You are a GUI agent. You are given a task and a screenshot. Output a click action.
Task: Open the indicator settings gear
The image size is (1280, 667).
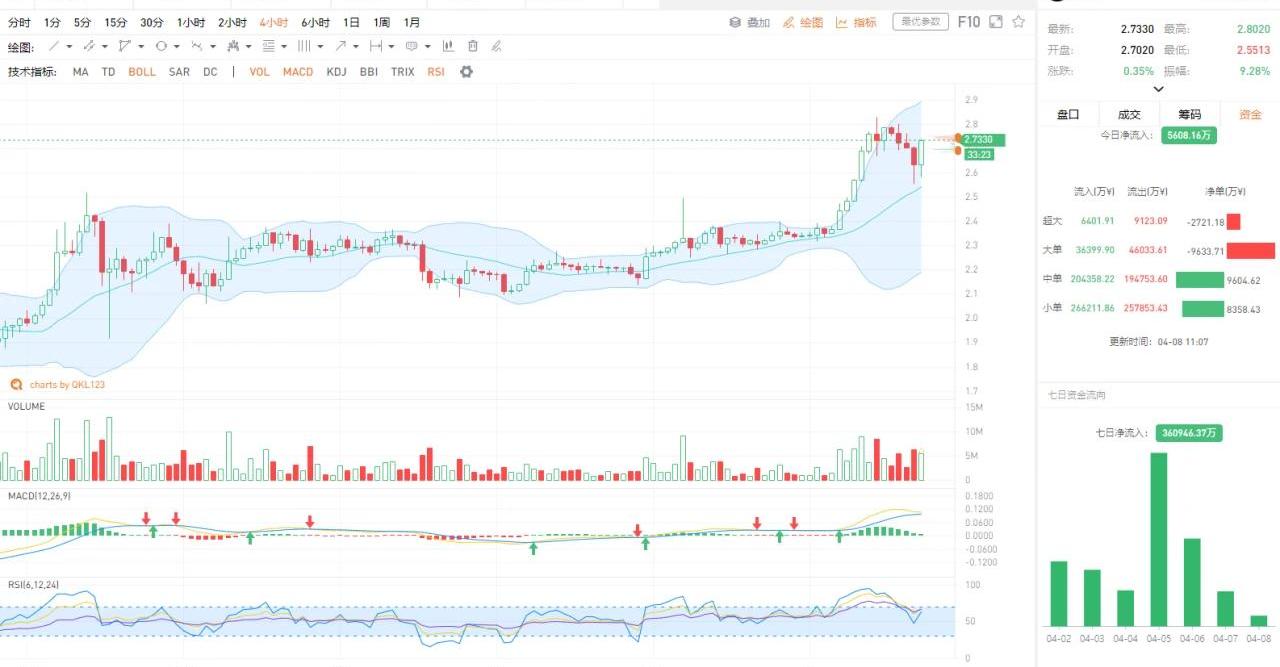click(x=466, y=72)
